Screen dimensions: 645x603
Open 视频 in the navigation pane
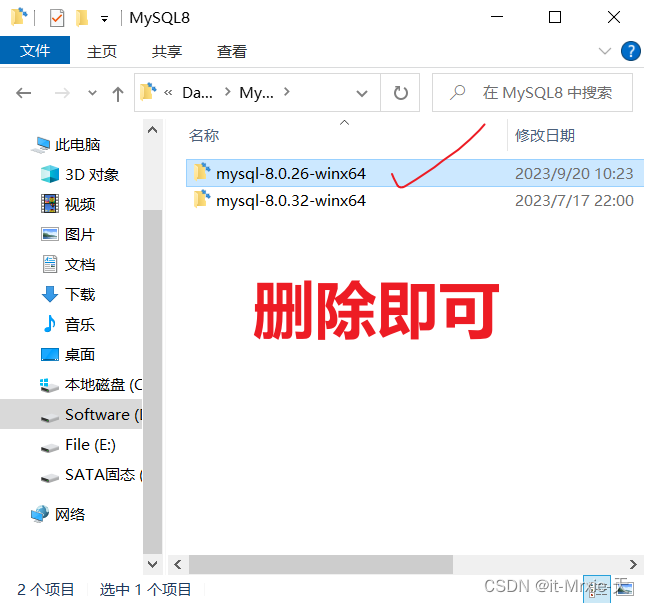click(x=68, y=204)
